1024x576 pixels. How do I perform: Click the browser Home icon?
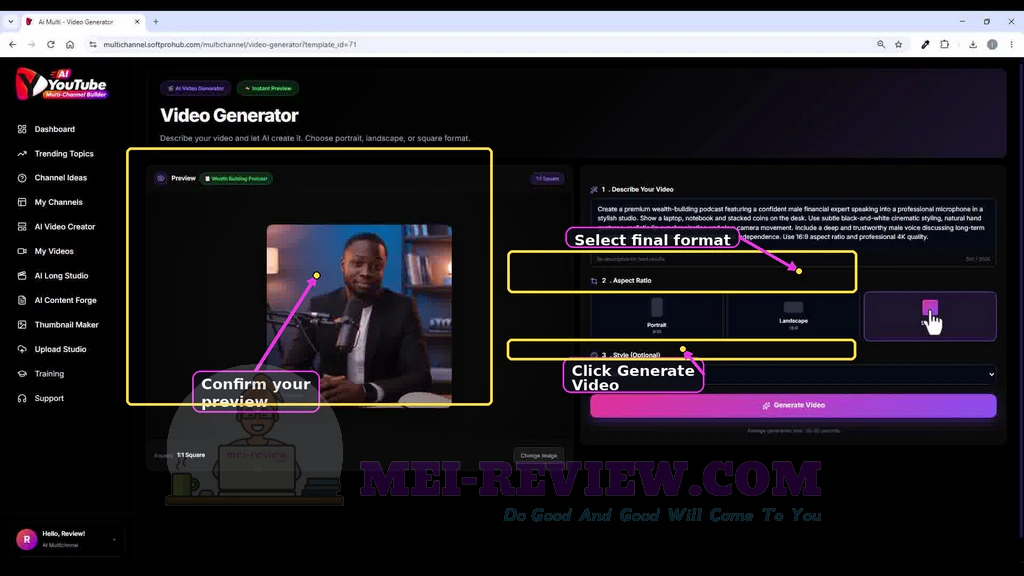70,44
